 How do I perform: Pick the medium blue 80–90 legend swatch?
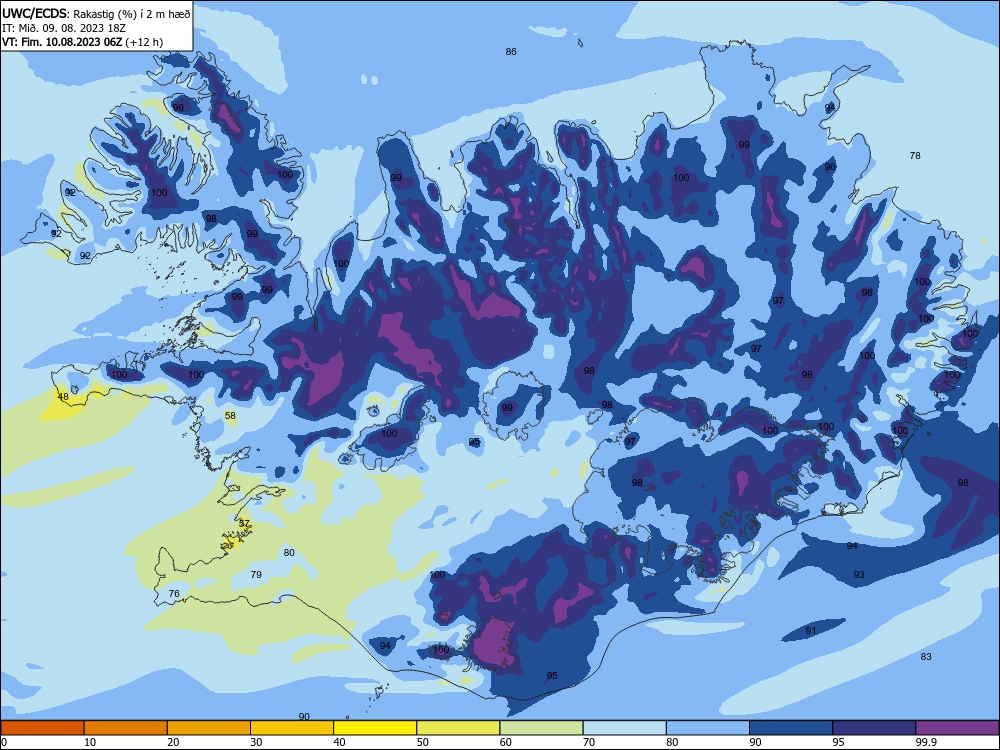pos(708,728)
